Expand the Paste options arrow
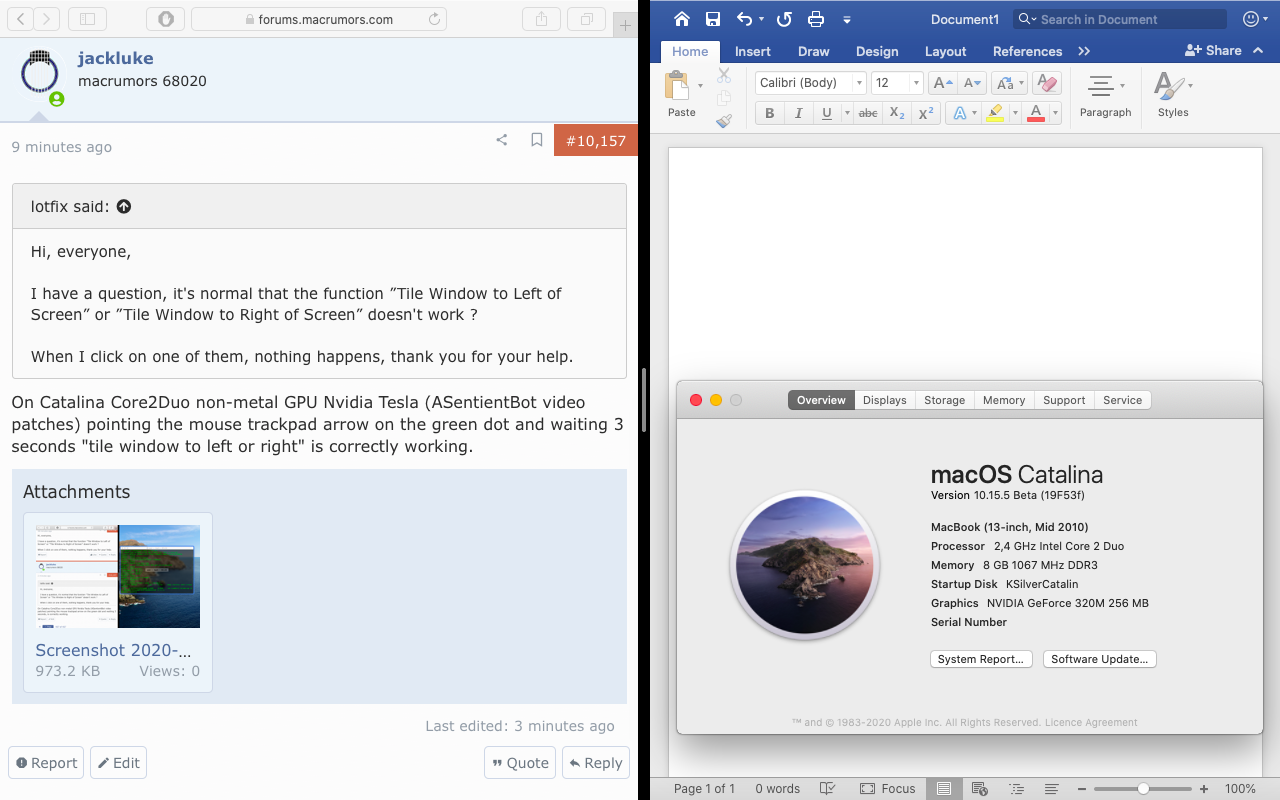 tap(700, 86)
